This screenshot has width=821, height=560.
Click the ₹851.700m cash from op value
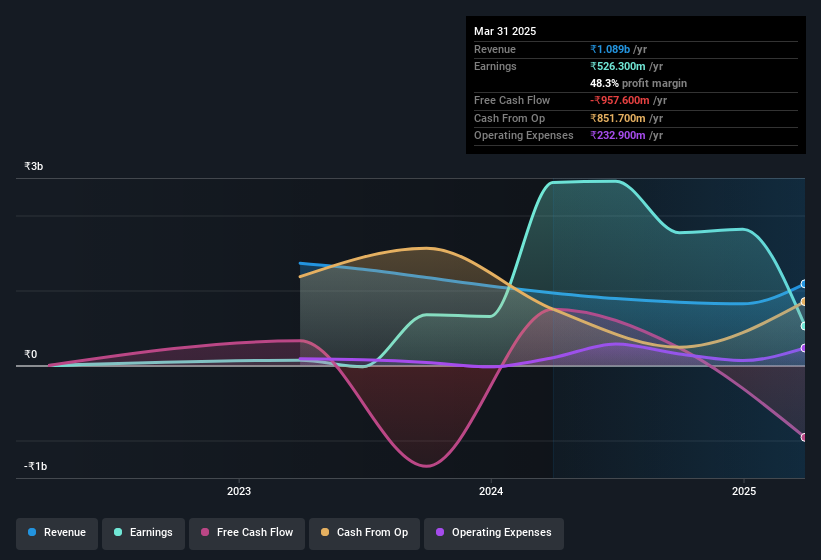click(618, 118)
